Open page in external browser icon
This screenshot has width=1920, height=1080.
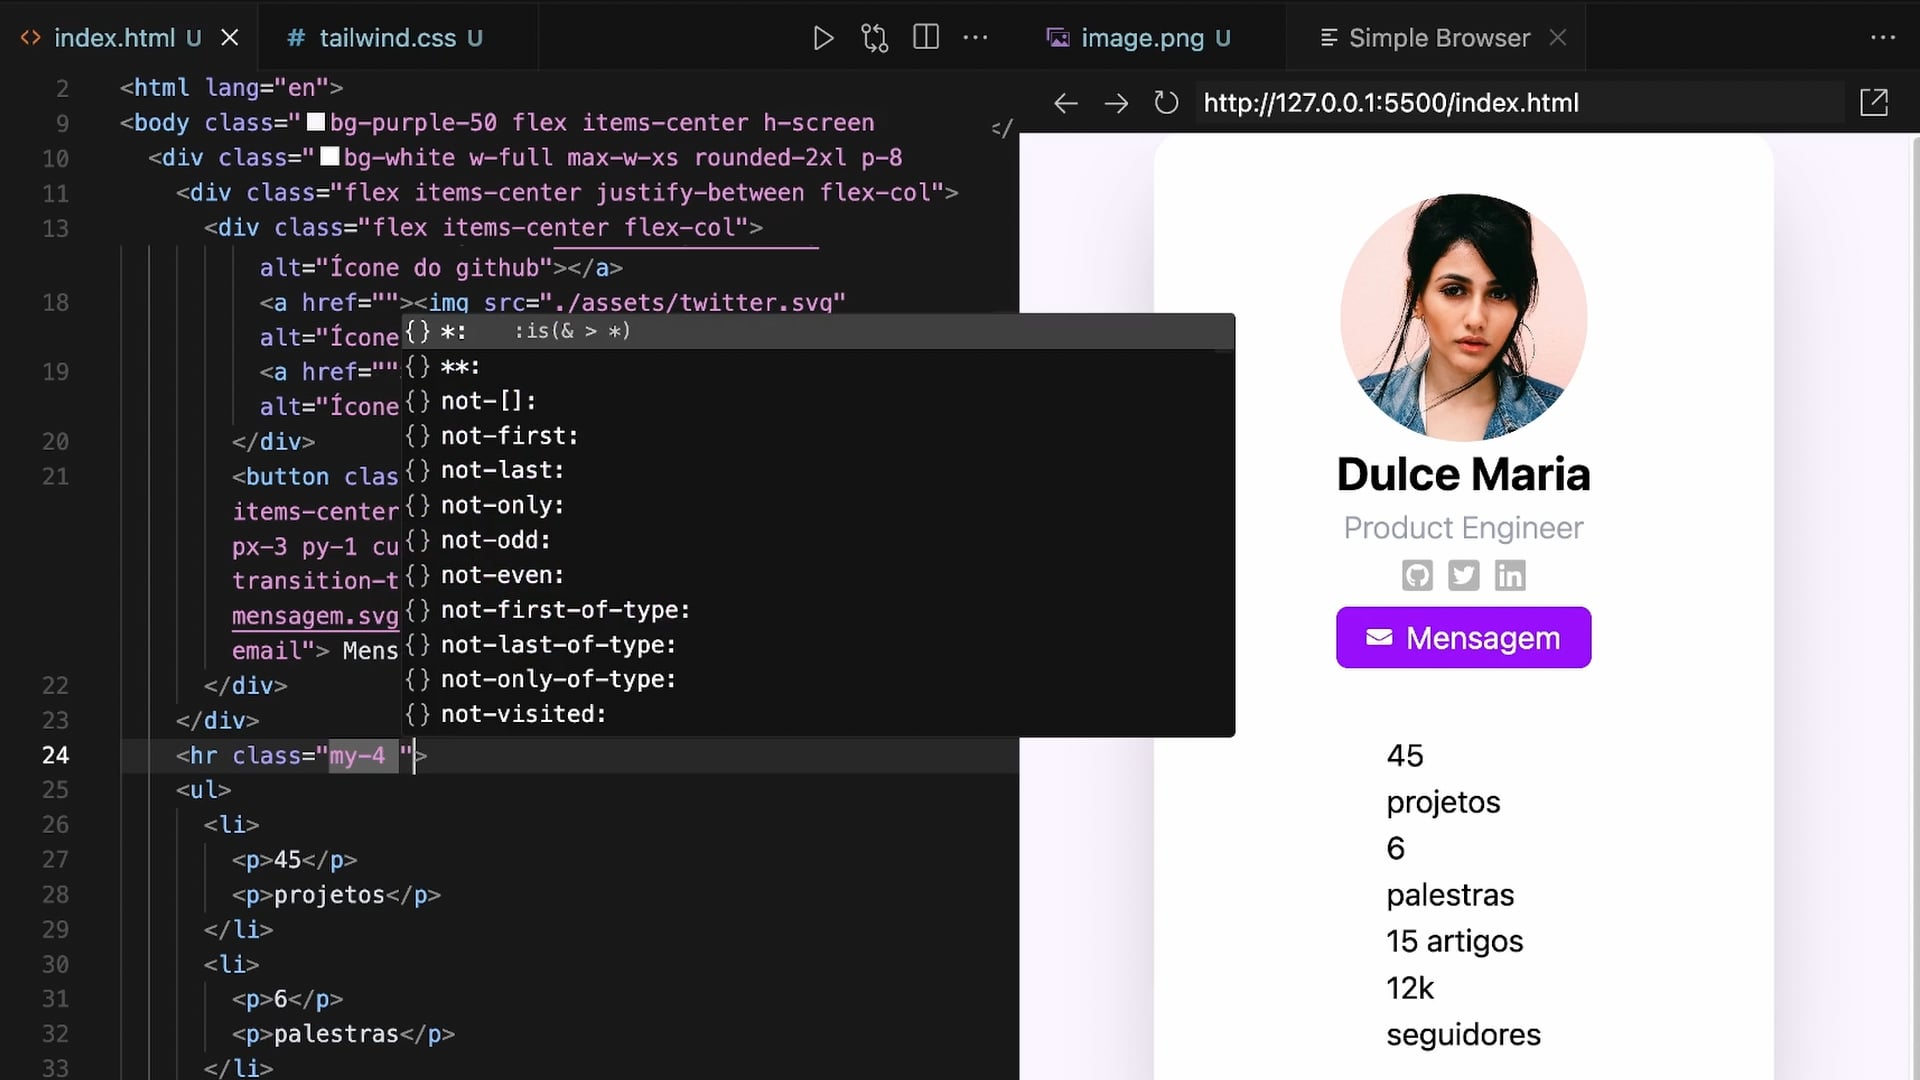(x=1874, y=103)
